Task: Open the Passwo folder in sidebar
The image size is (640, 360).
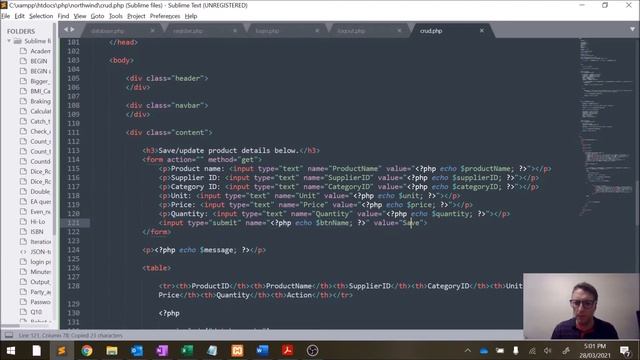Action: [40, 302]
